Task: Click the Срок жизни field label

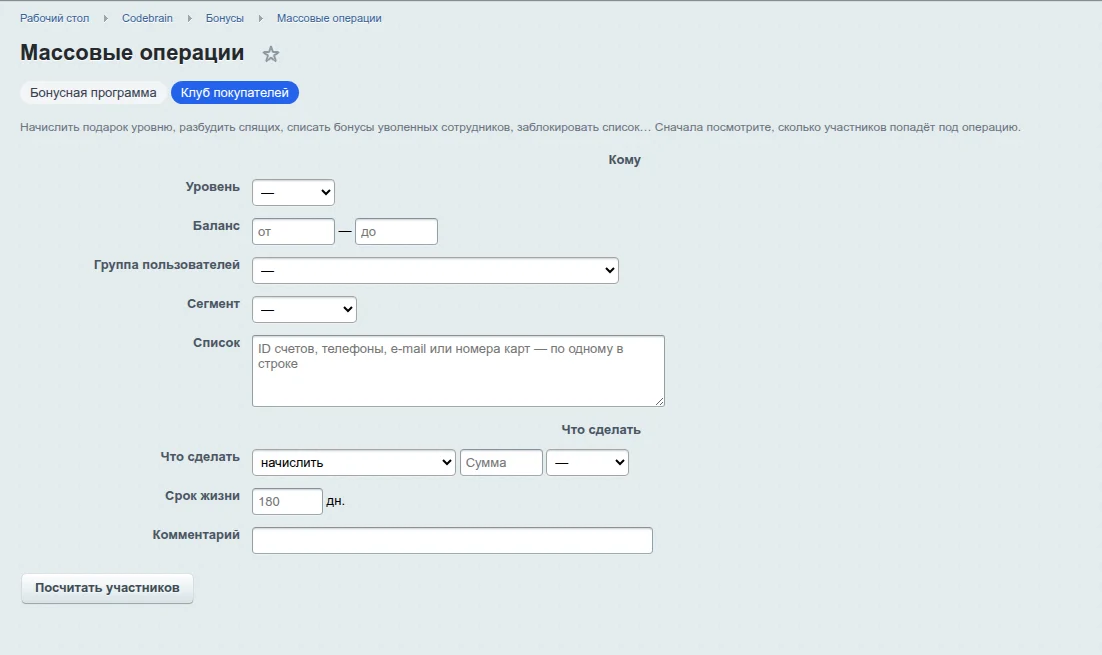Action: (202, 495)
